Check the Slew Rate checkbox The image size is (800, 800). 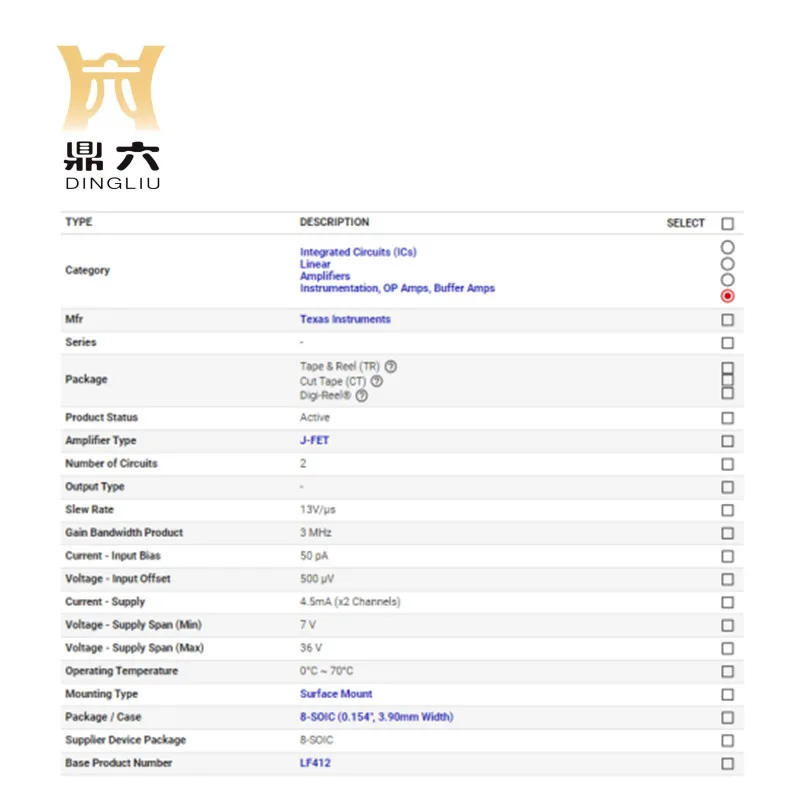728,510
